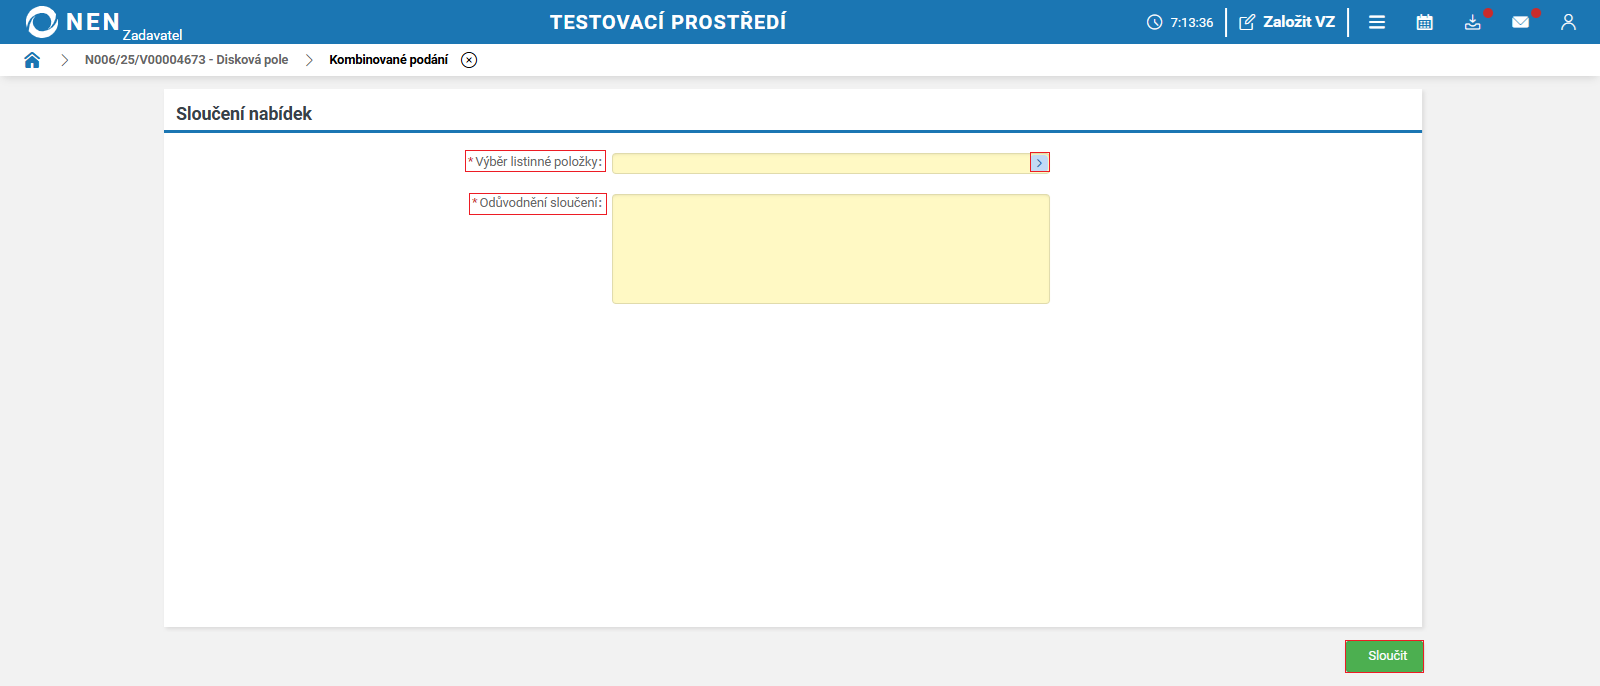Click Založit VZ button
This screenshot has height=686, width=1600.
[1287, 22]
